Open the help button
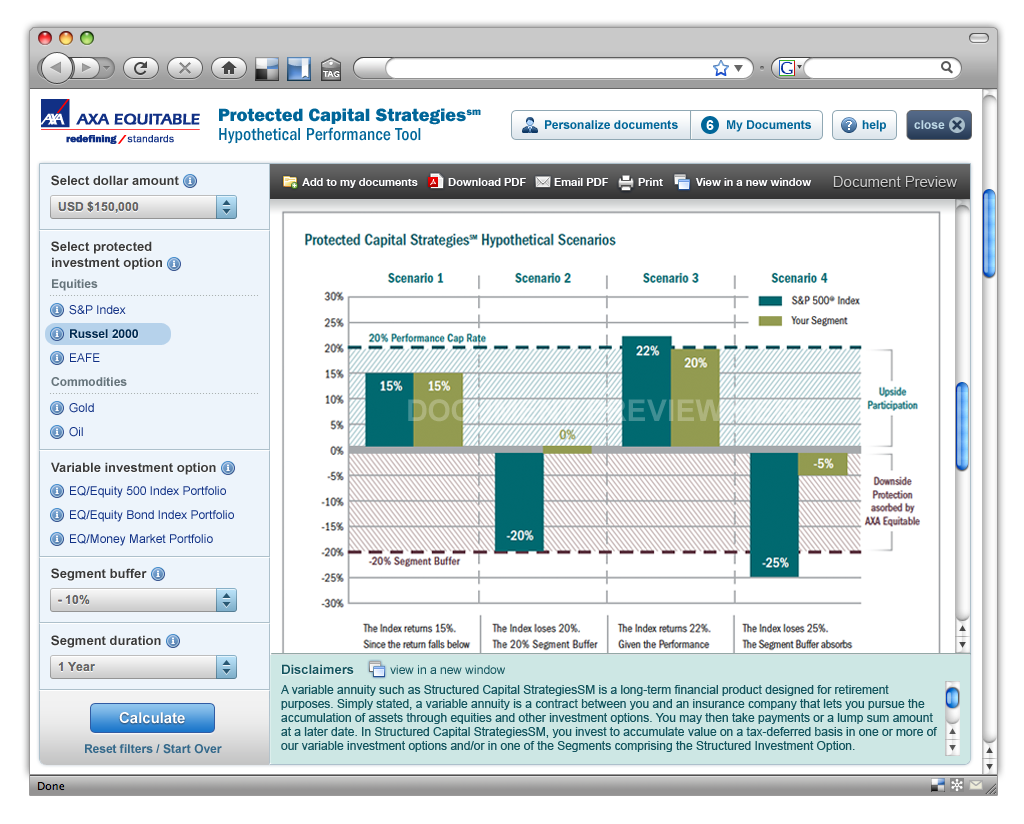This screenshot has width=1024, height=824. coord(864,125)
